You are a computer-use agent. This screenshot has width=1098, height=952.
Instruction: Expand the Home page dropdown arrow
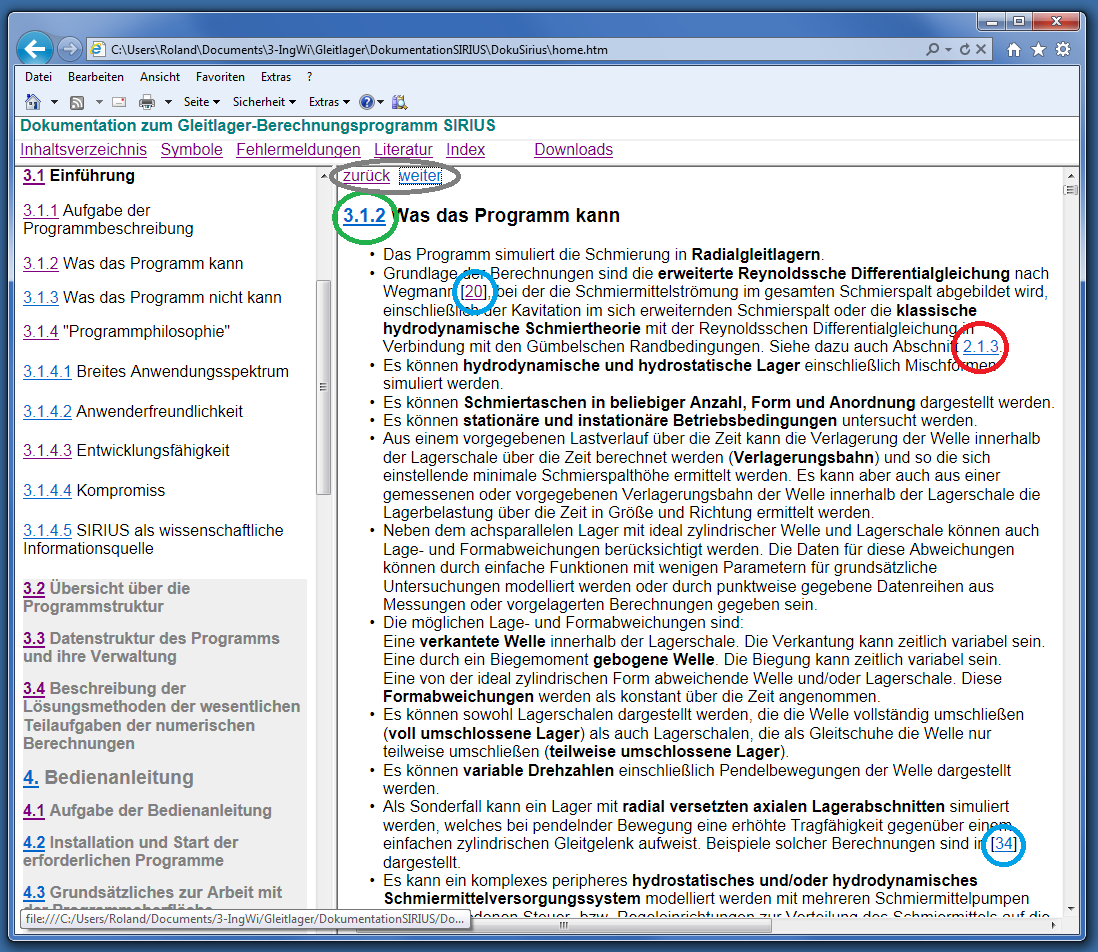(54, 102)
